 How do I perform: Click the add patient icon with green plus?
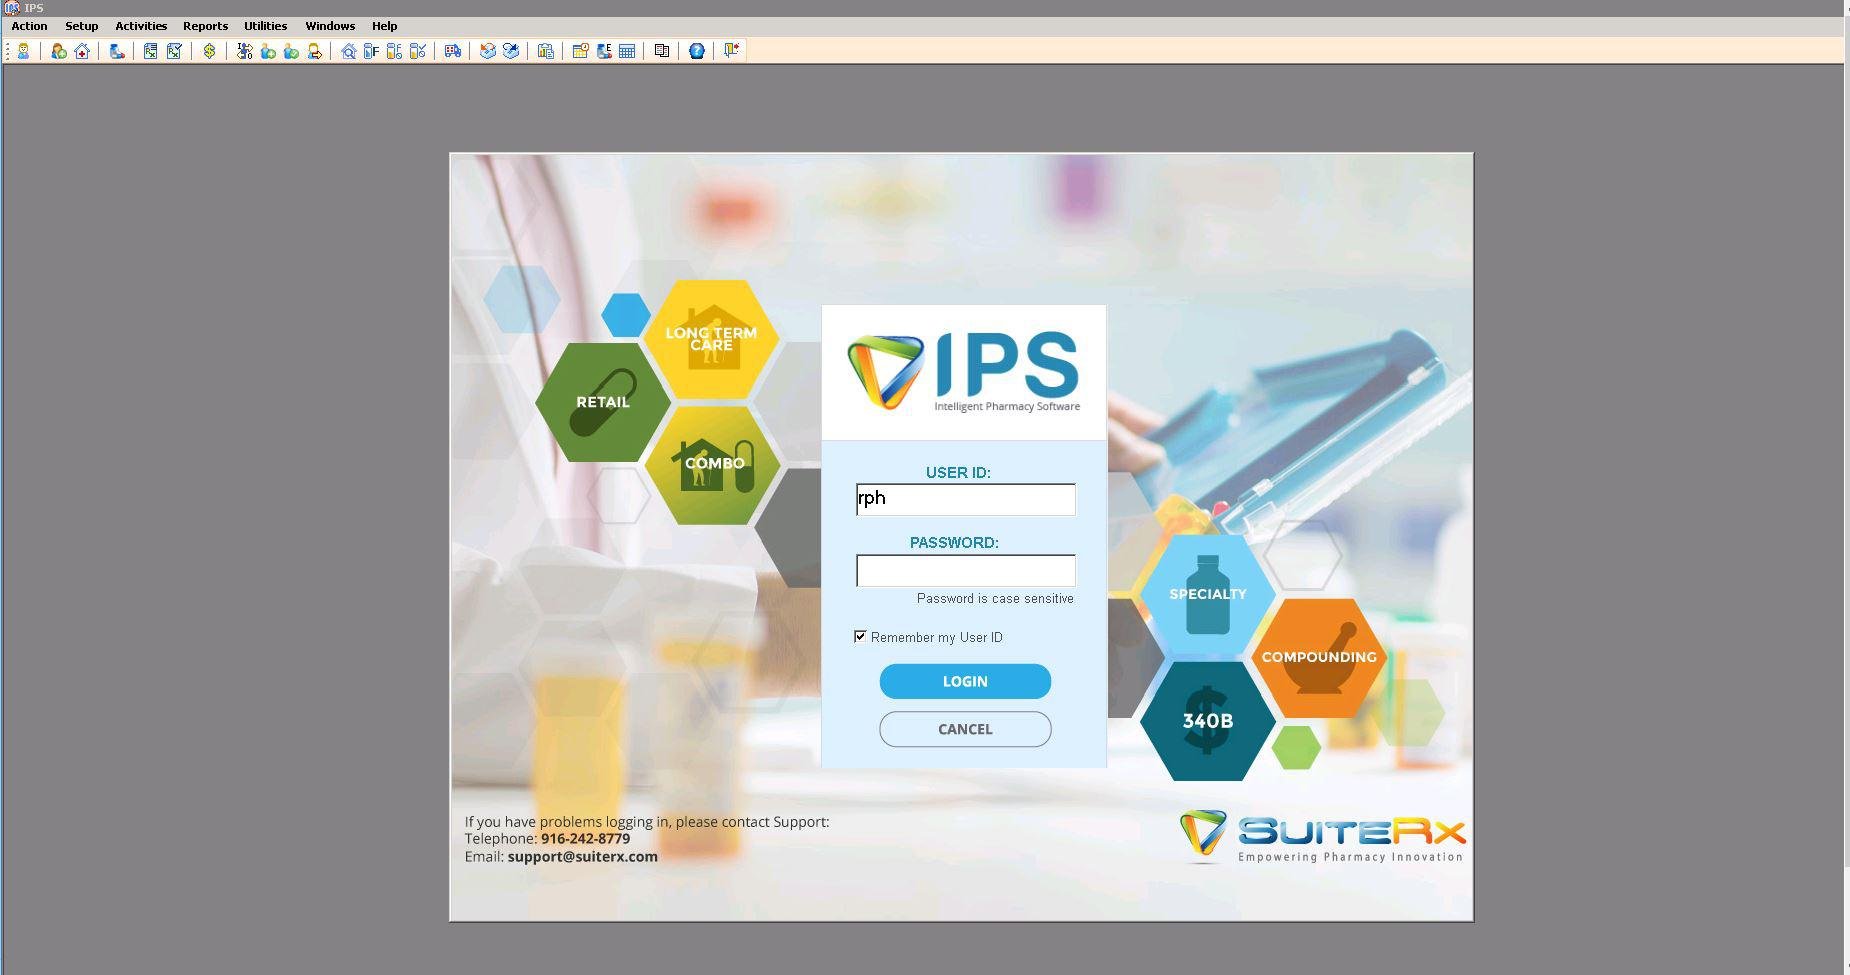[x=59, y=51]
